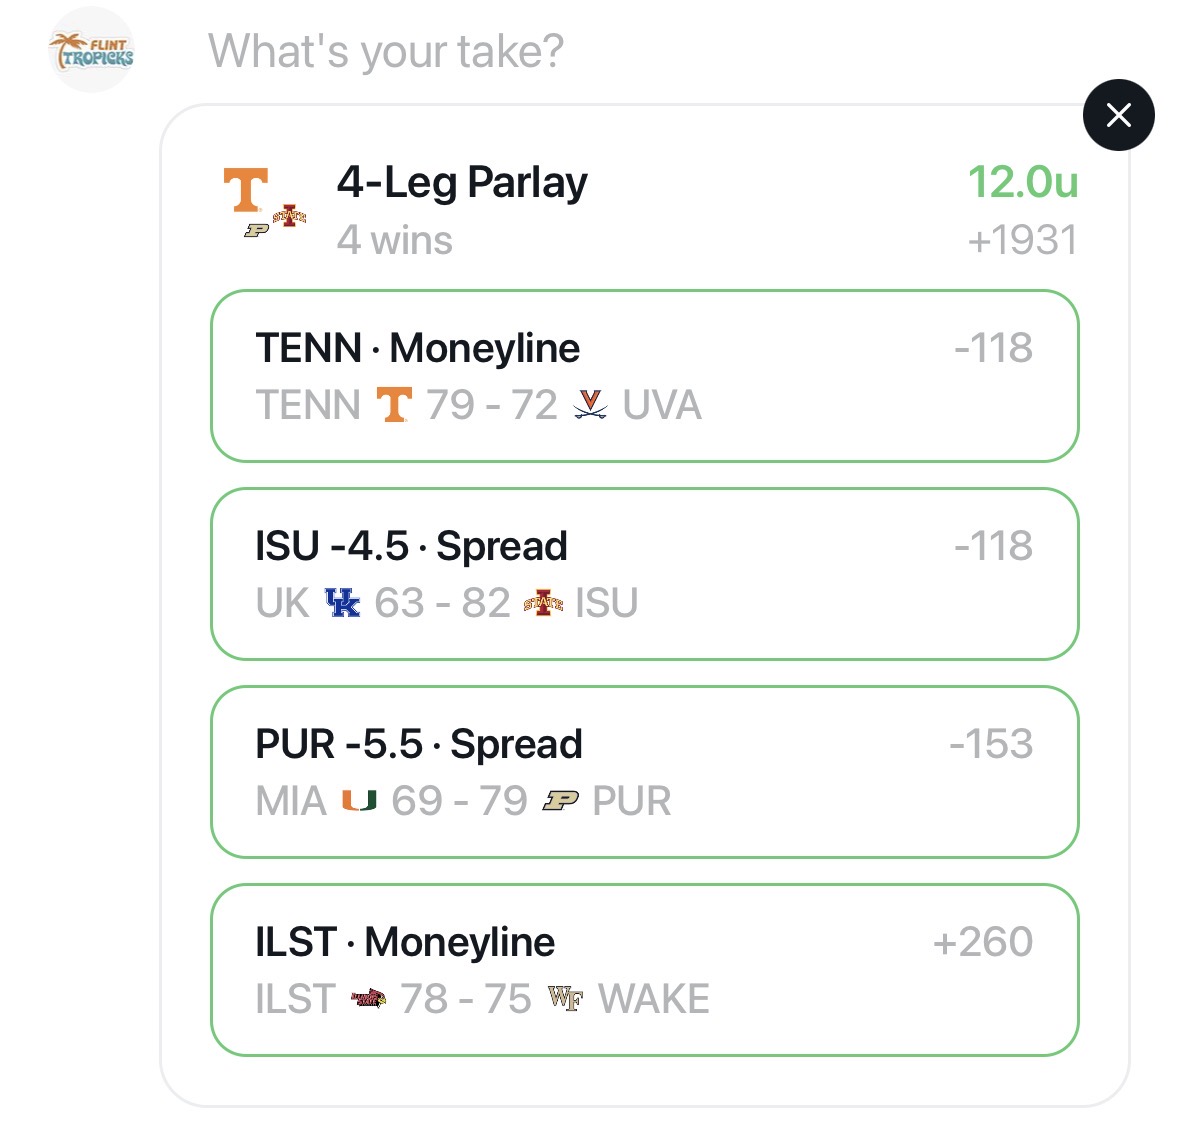Viewport: 1179px width, 1123px height.
Task: Click the Virginia Cavaliers logo
Action: pyautogui.click(x=590, y=405)
